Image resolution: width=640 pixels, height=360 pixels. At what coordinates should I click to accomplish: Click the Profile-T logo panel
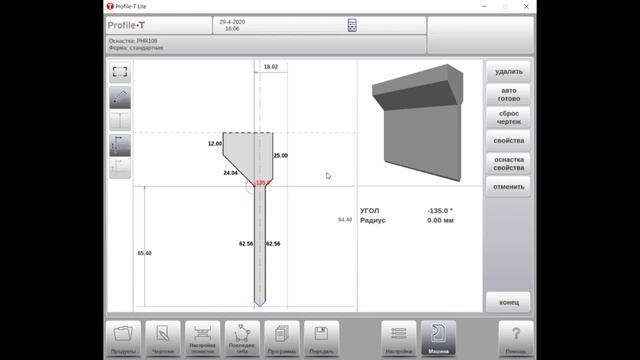(159, 25)
